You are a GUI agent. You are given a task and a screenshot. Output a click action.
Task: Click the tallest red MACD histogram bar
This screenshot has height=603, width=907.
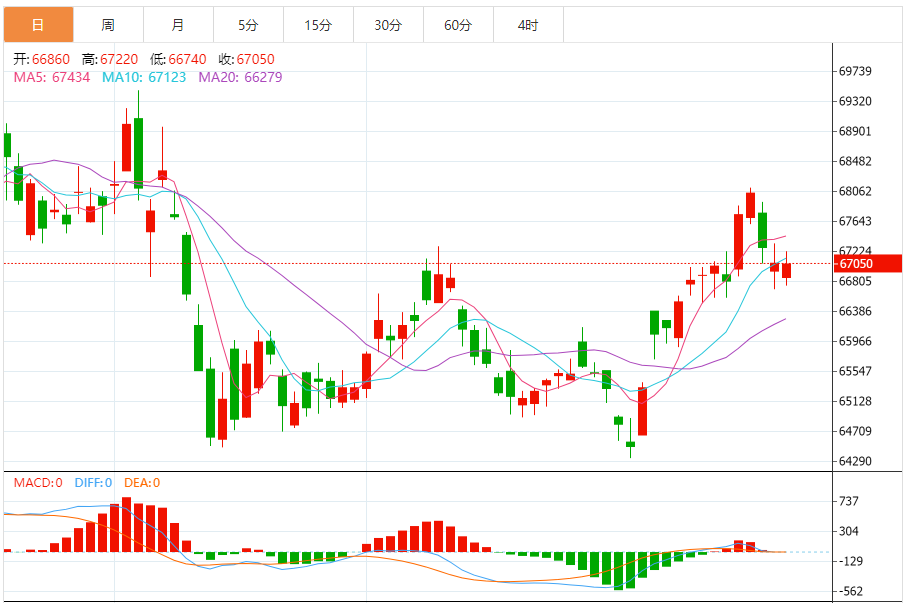click(126, 524)
